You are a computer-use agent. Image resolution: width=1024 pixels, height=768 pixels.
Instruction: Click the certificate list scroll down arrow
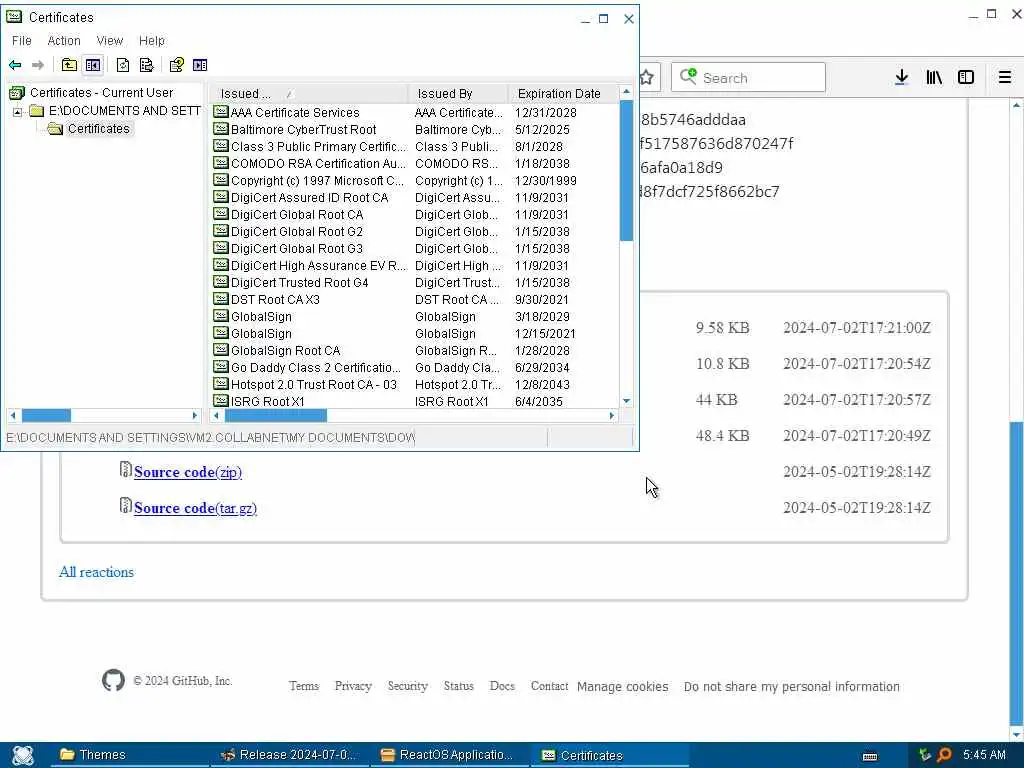(626, 400)
